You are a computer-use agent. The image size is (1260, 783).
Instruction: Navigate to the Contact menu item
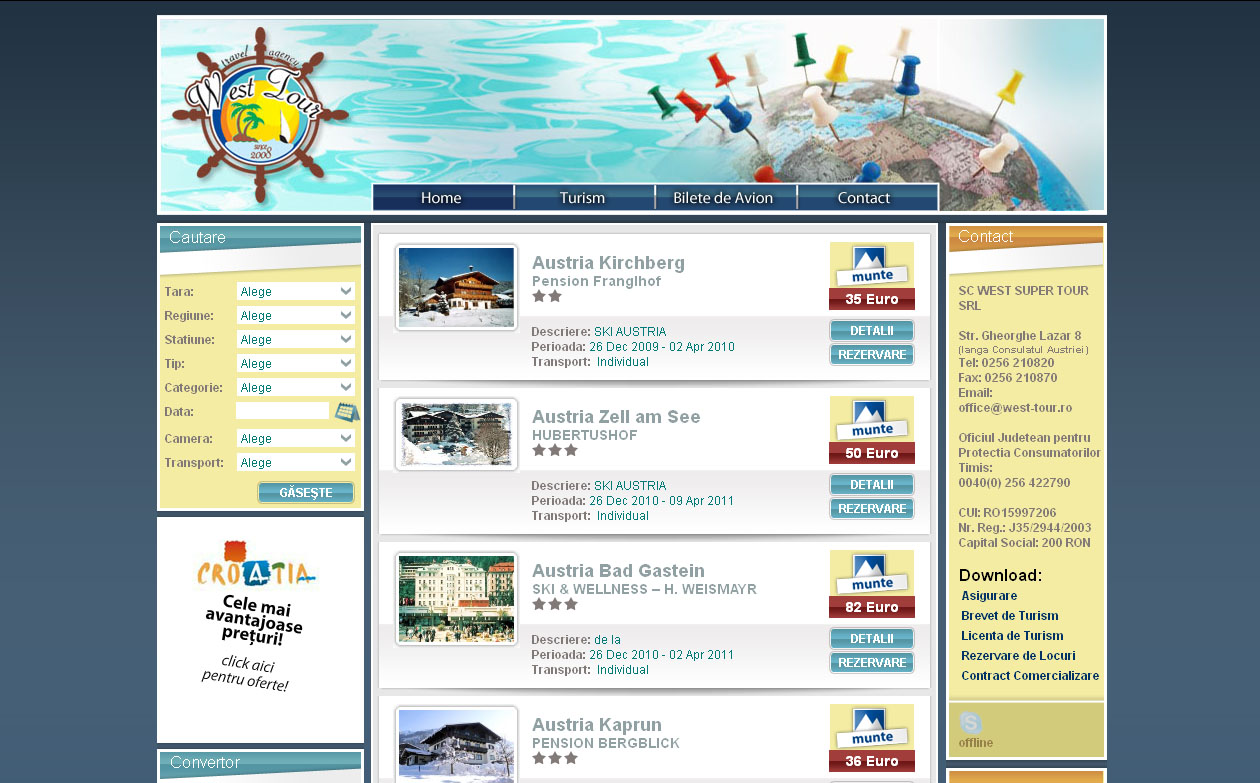[x=865, y=198]
